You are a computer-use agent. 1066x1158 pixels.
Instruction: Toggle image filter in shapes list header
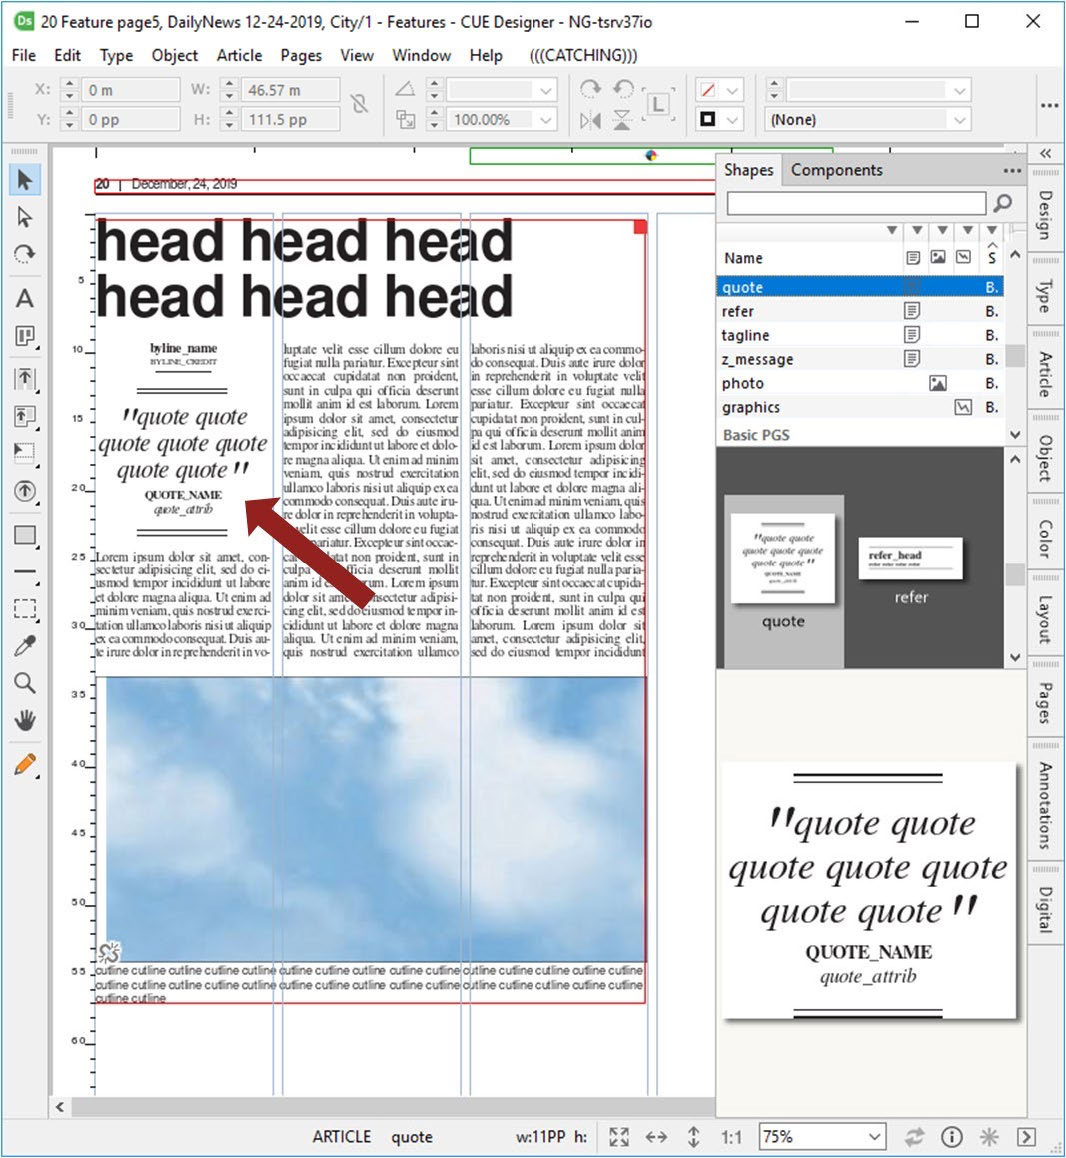coord(938,257)
